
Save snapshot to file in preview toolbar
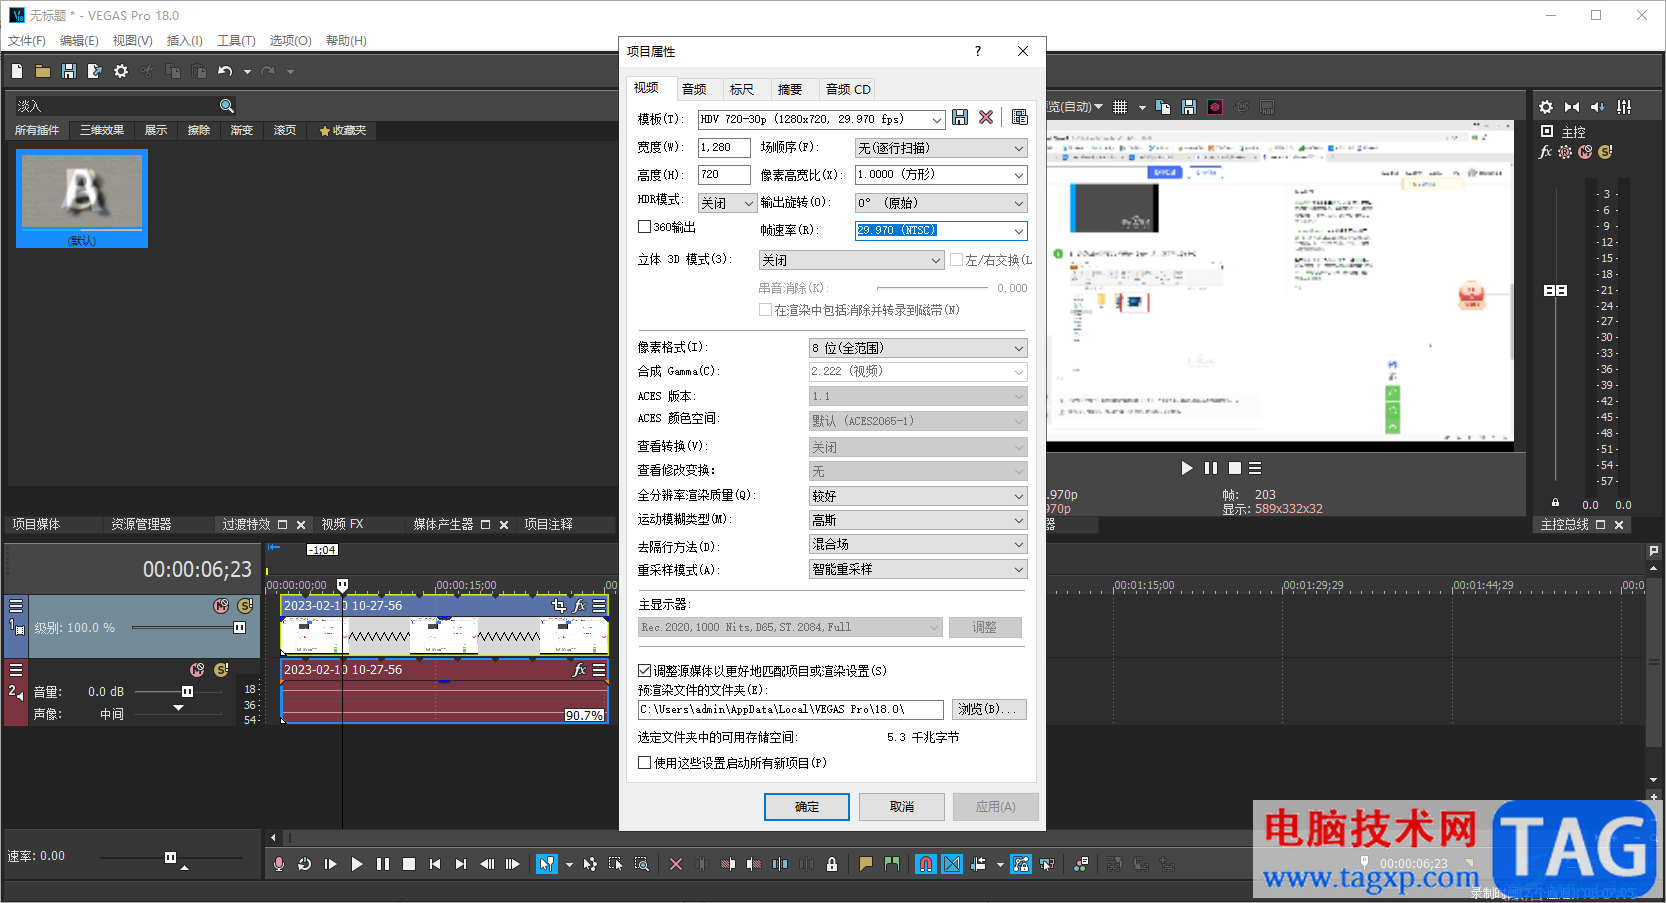tap(1189, 107)
